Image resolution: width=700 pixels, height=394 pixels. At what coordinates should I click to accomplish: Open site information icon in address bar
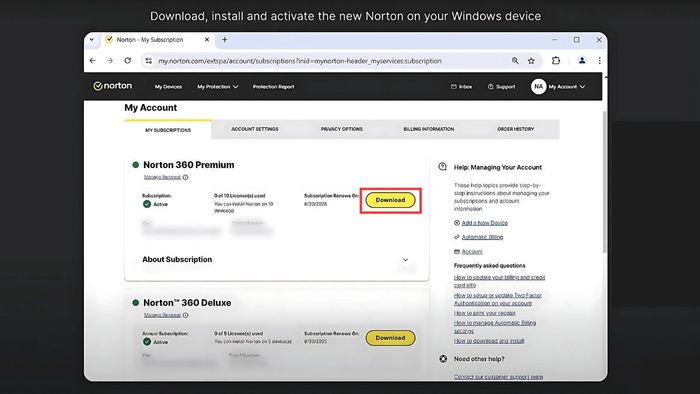149,61
